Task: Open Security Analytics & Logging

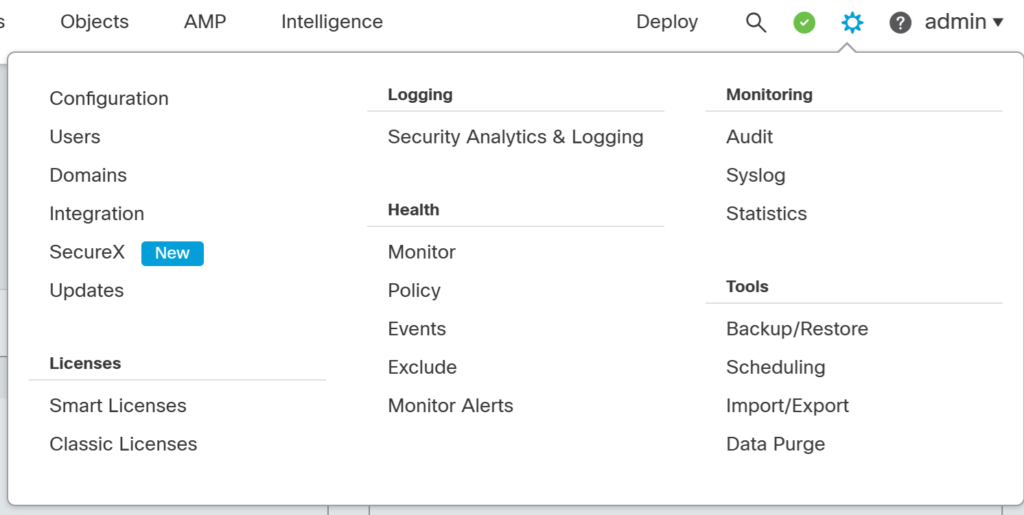Action: 515,137
